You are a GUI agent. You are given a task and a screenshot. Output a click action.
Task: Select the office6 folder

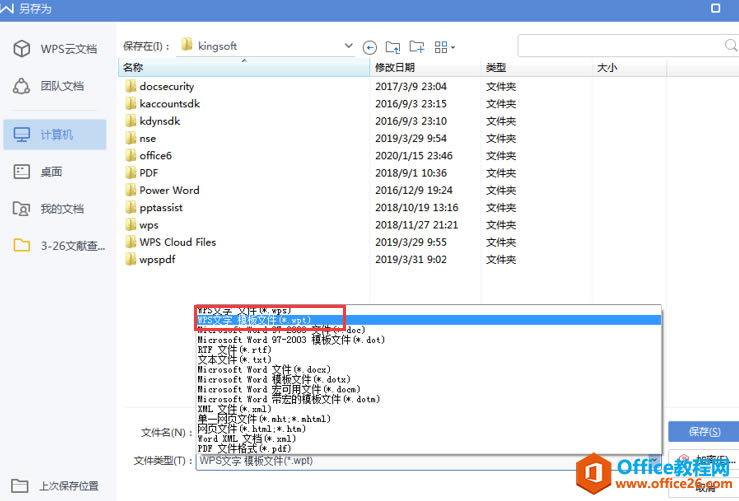[x=148, y=156]
